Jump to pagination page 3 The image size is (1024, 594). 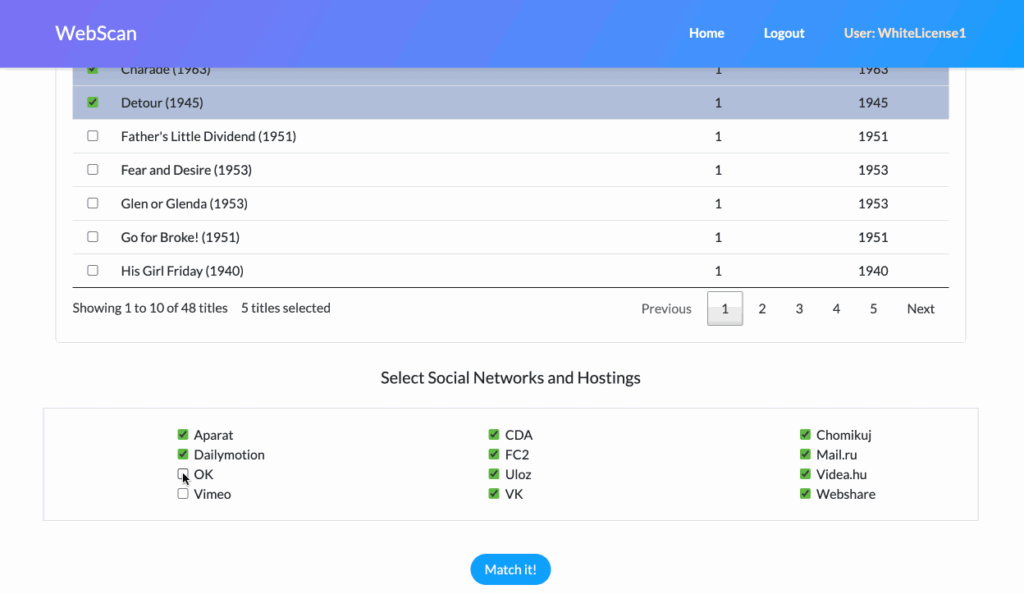click(799, 309)
